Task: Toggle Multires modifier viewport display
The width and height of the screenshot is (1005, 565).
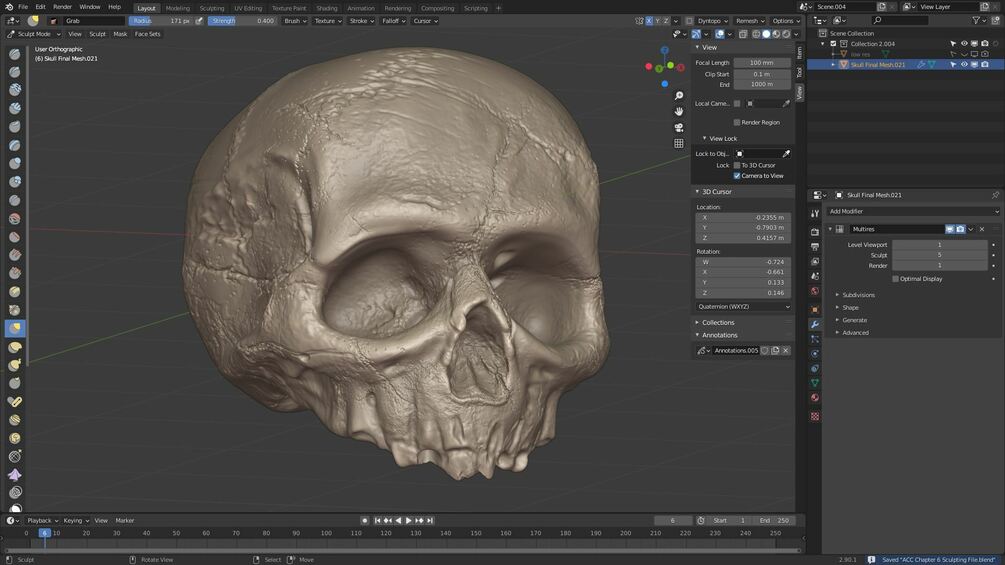Action: click(950, 229)
